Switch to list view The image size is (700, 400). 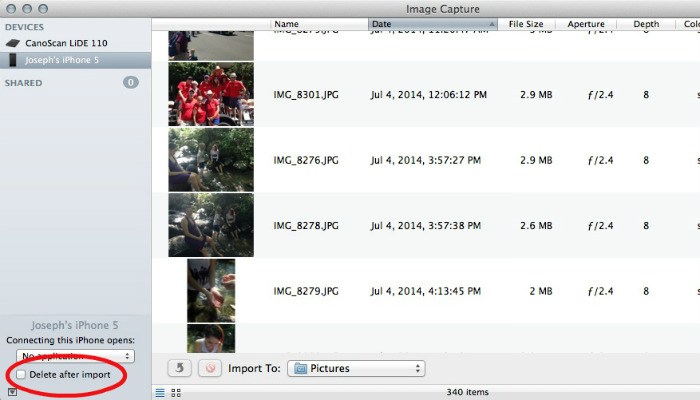pyautogui.click(x=160, y=393)
